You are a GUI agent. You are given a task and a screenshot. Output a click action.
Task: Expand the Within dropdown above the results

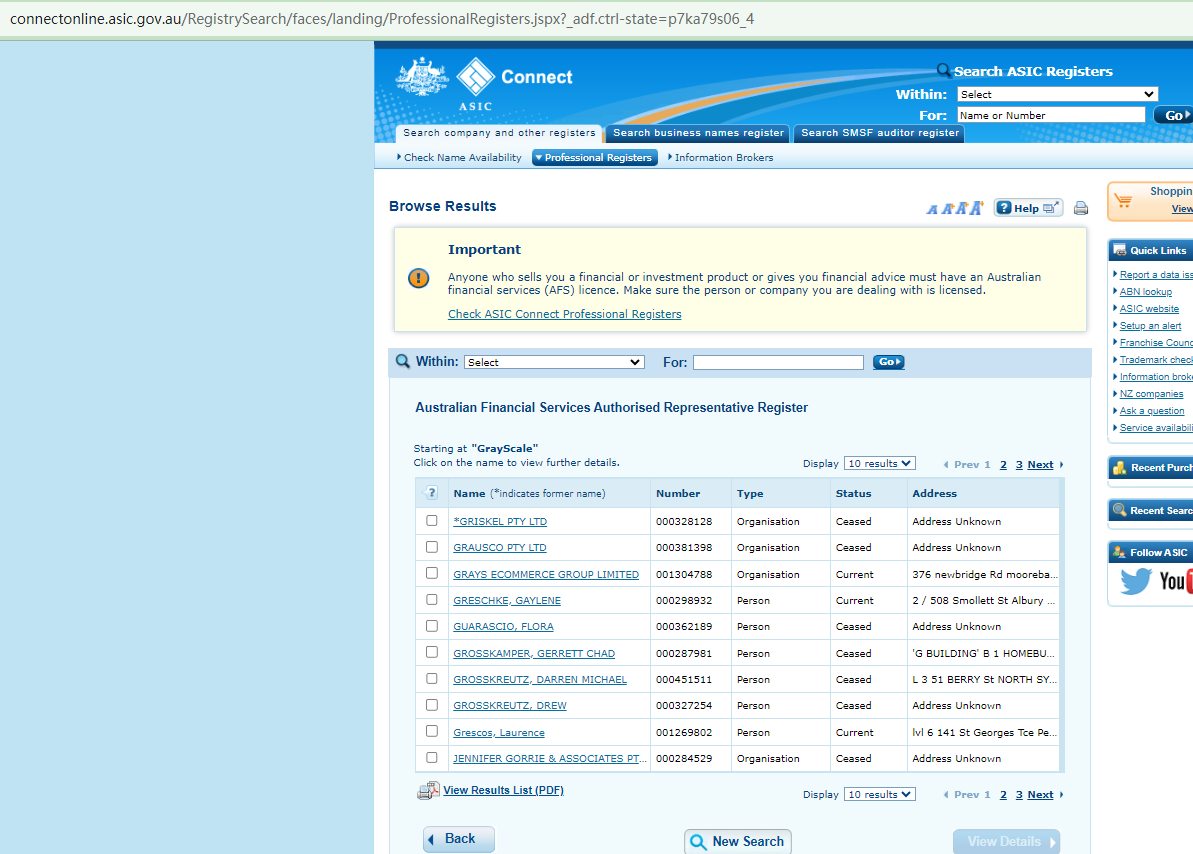click(x=554, y=362)
